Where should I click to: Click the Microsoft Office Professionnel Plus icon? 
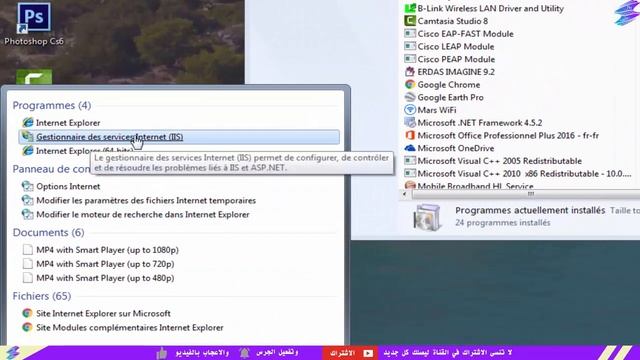410,135
